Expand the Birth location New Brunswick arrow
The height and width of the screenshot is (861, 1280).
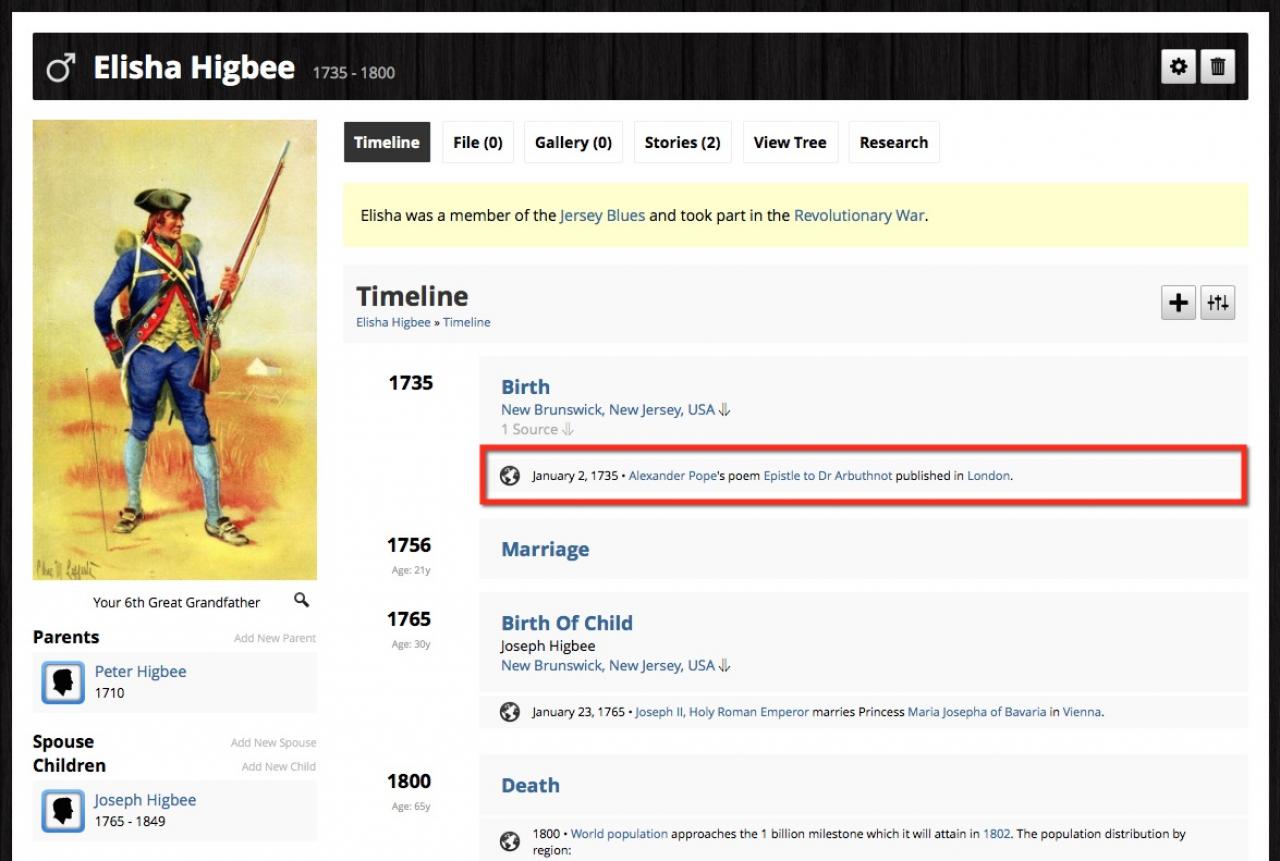[x=725, y=410]
